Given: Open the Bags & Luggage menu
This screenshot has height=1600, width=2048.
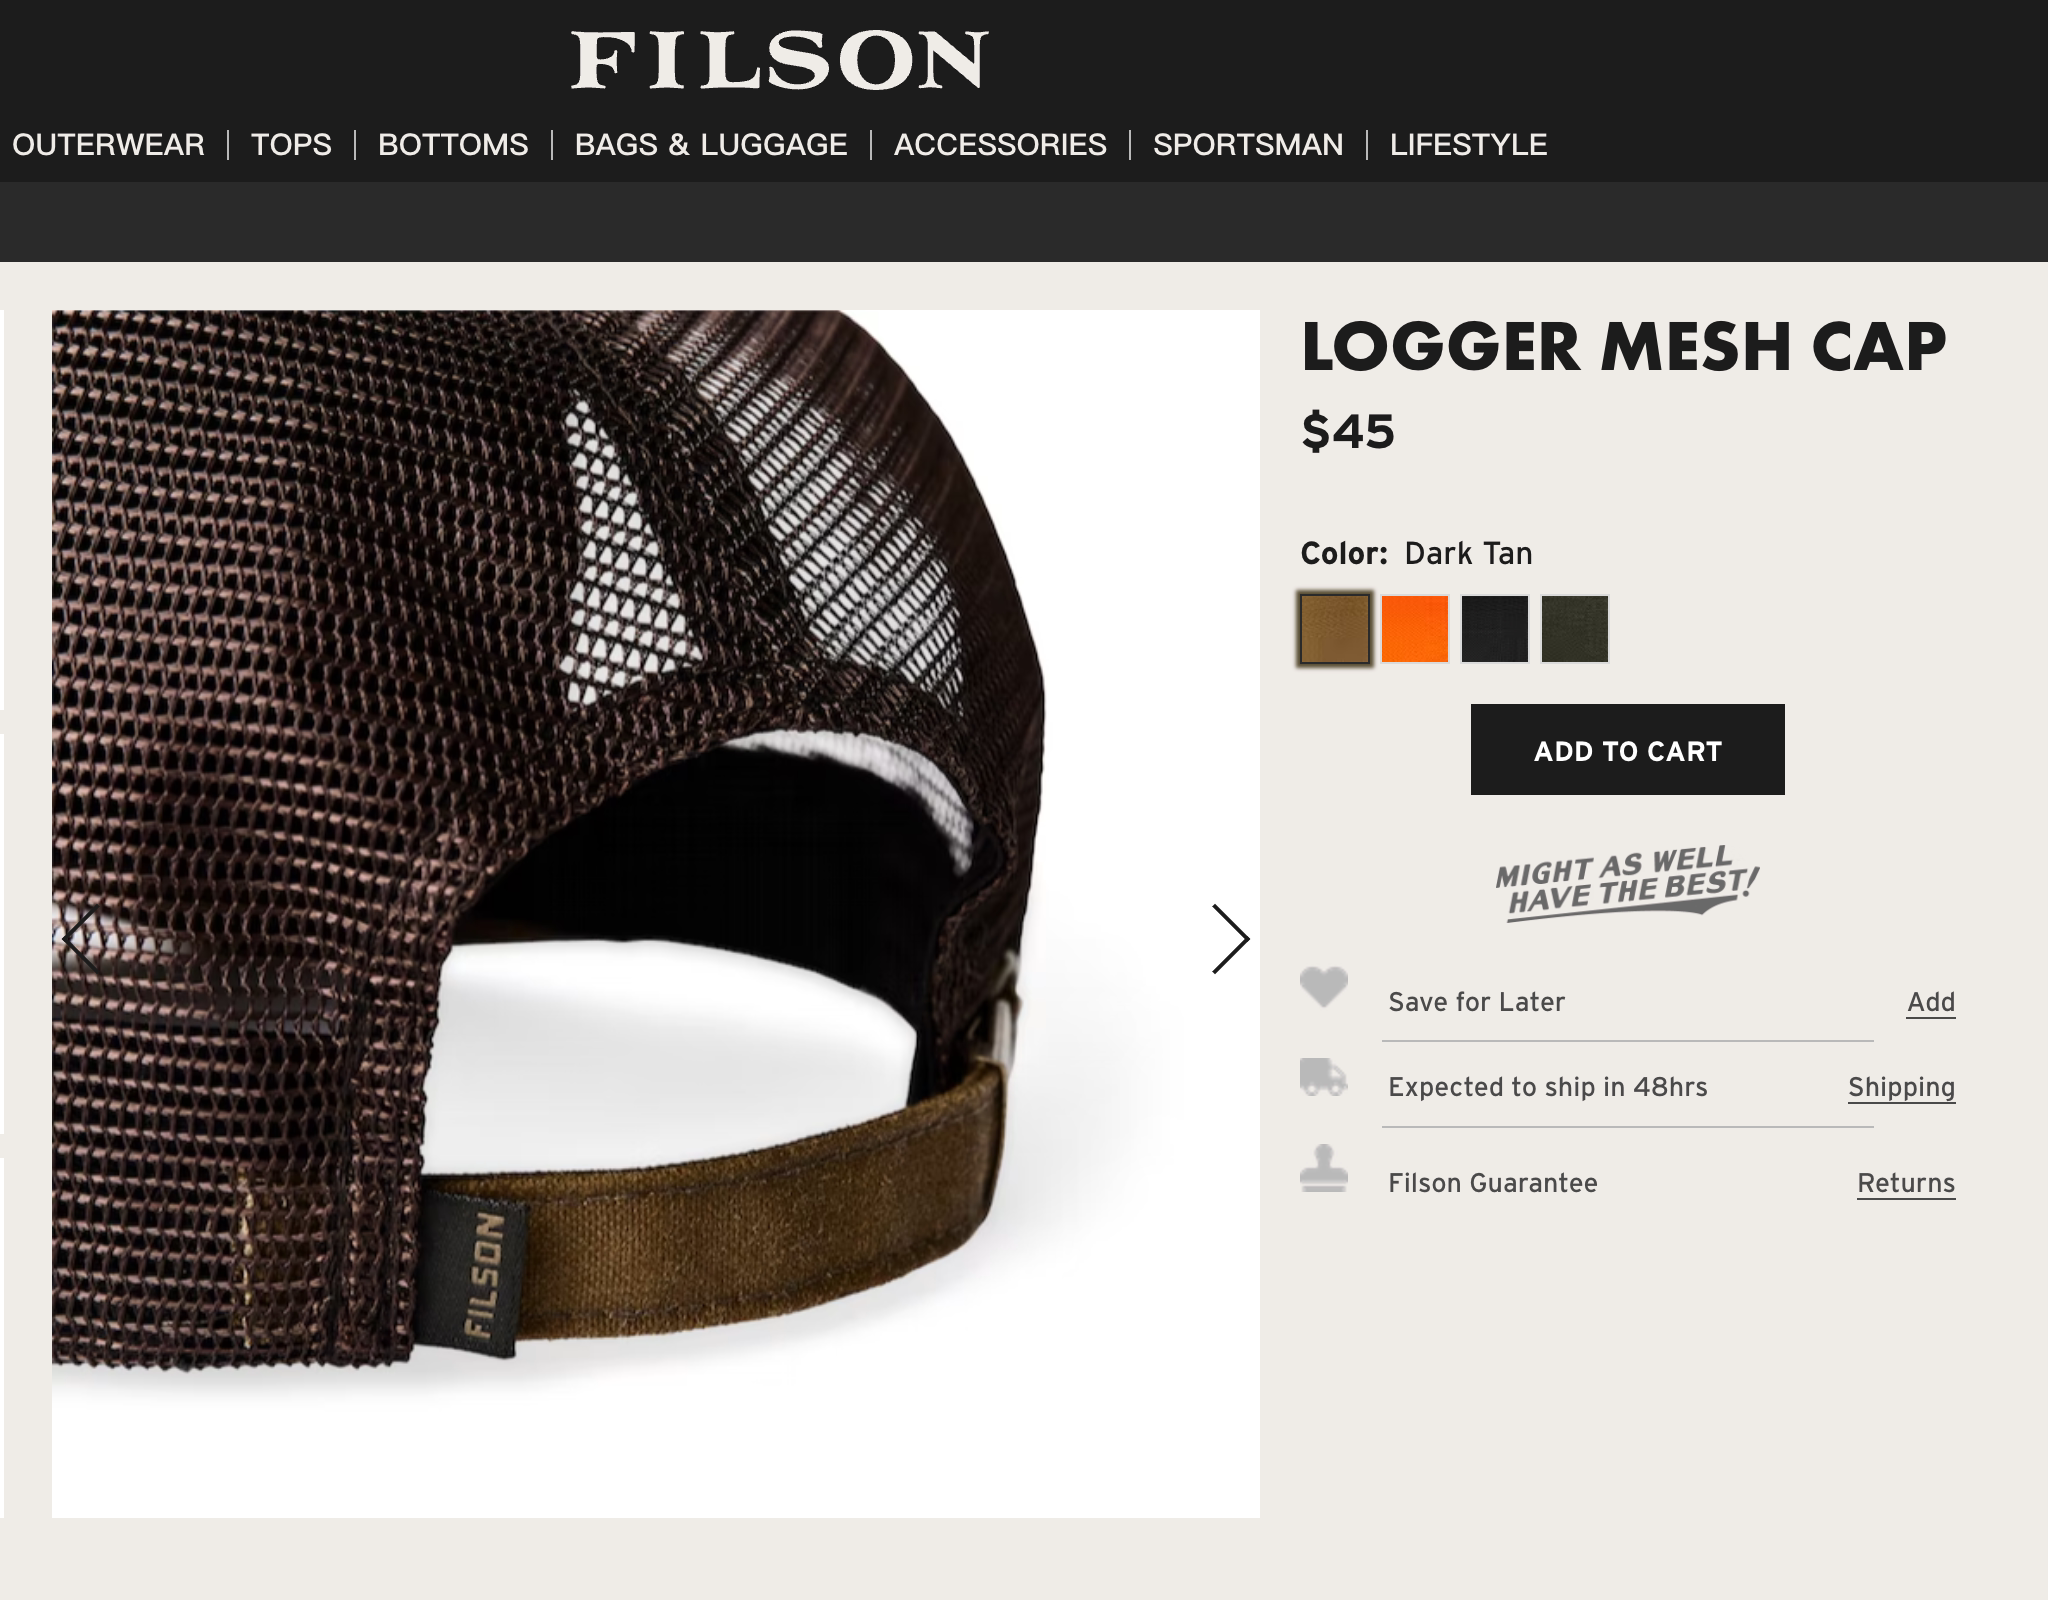Looking at the screenshot, I should point(711,145).
